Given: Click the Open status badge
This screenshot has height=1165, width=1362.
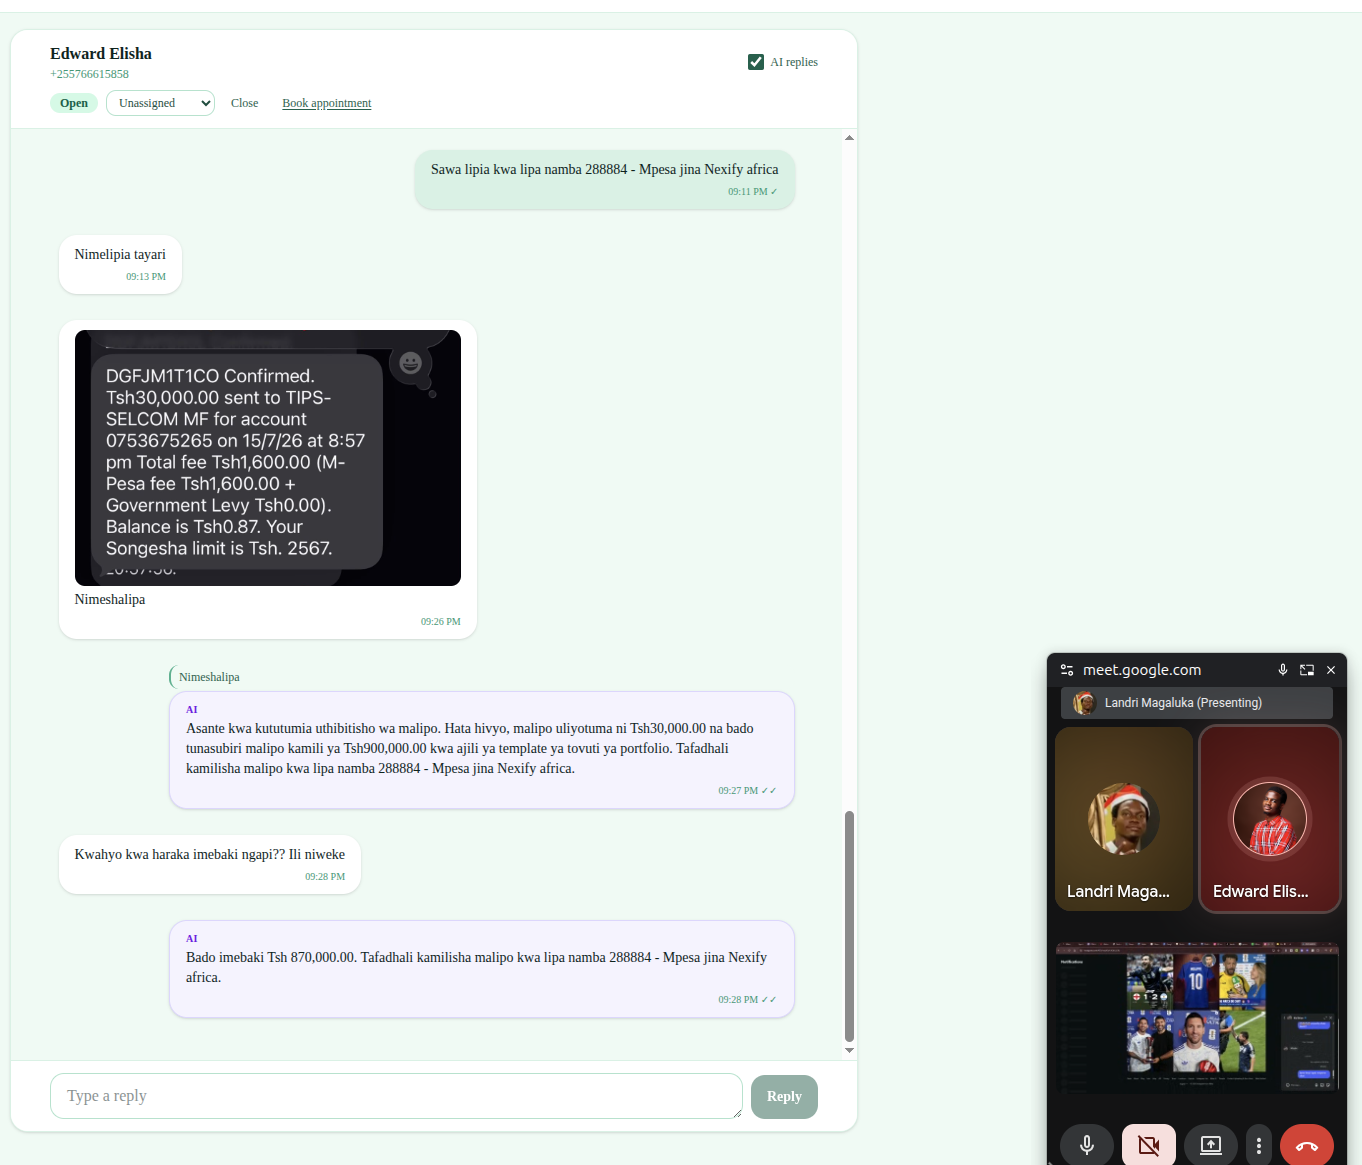Looking at the screenshot, I should [74, 103].
